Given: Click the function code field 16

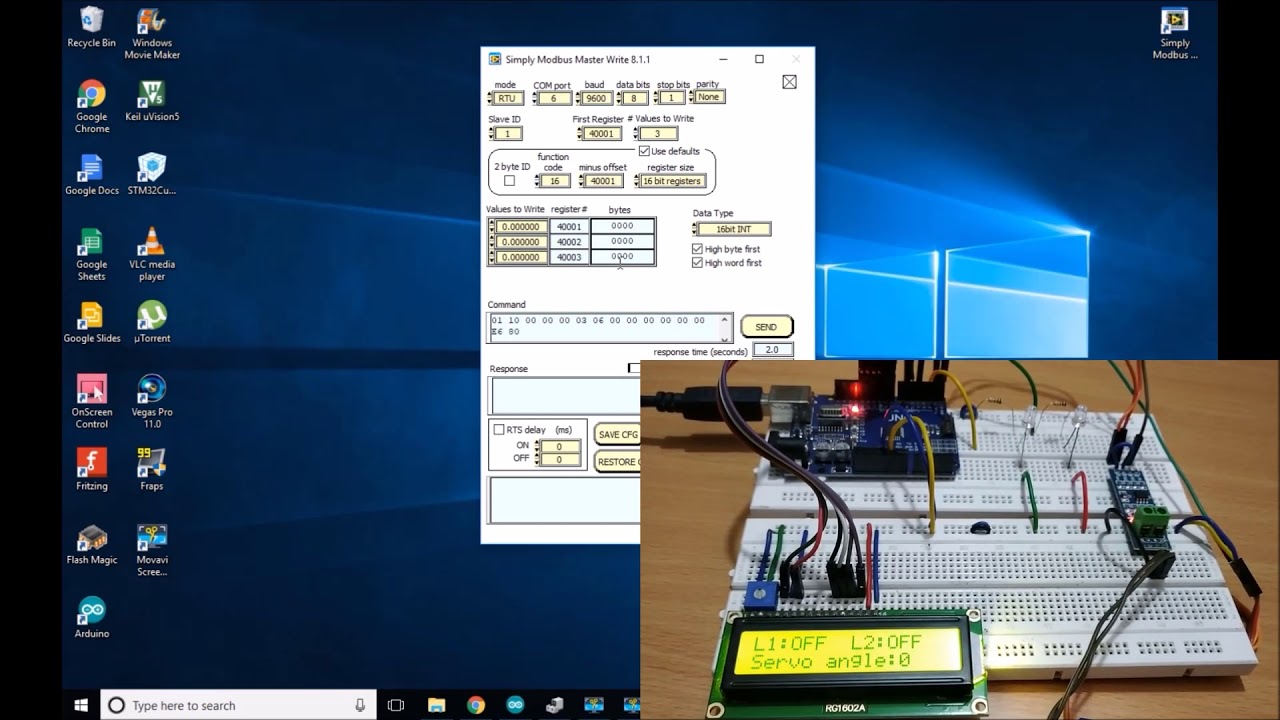Looking at the screenshot, I should [x=555, y=181].
